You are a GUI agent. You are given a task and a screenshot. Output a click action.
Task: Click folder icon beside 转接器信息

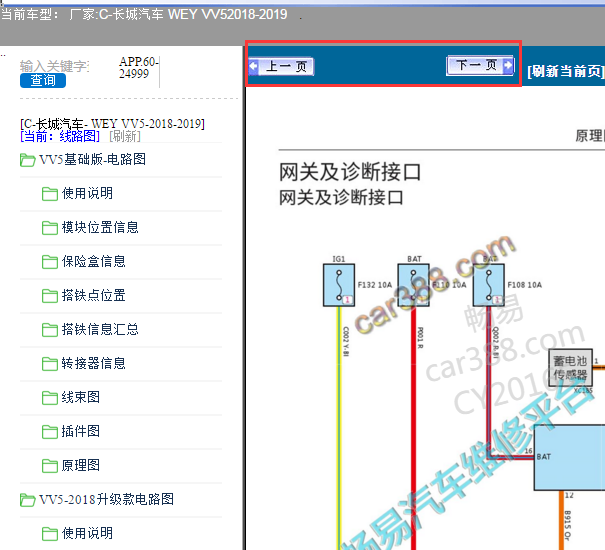click(x=50, y=364)
